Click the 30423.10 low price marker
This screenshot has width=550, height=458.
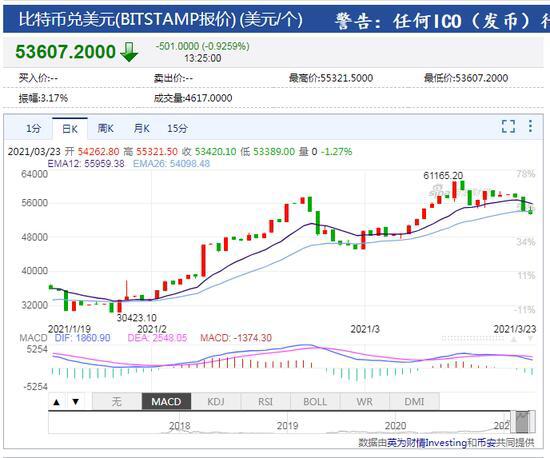coord(136,318)
